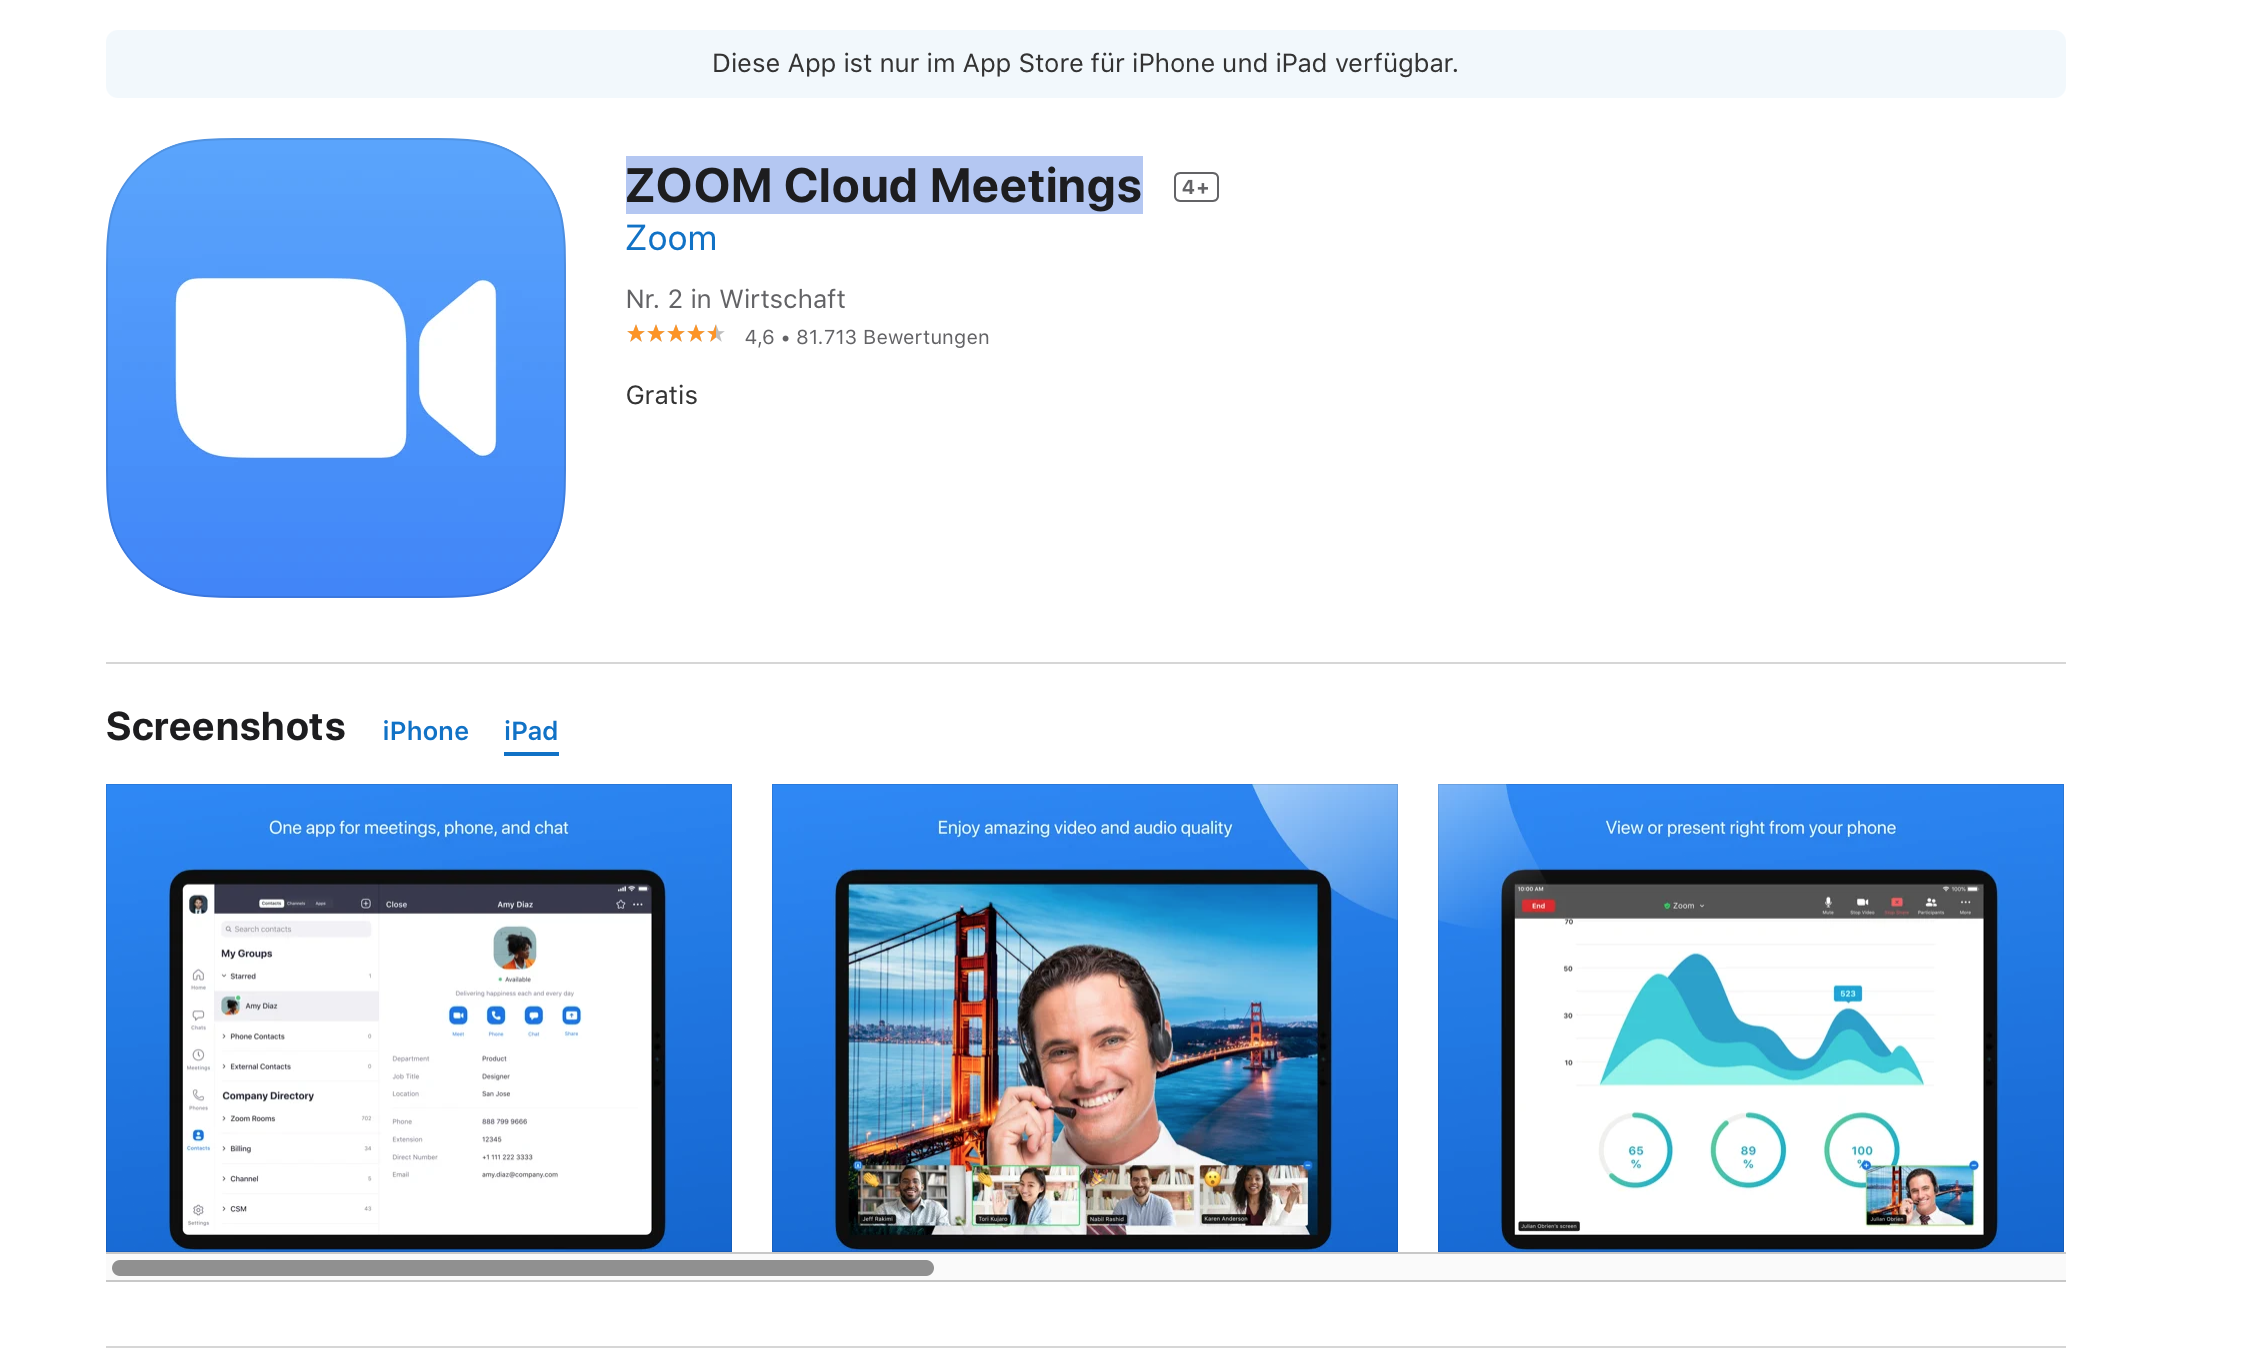Image resolution: width=2268 pixels, height=1356 pixels.
Task: Click red Stop Share icon in meeting toolbar
Action: point(1896,902)
